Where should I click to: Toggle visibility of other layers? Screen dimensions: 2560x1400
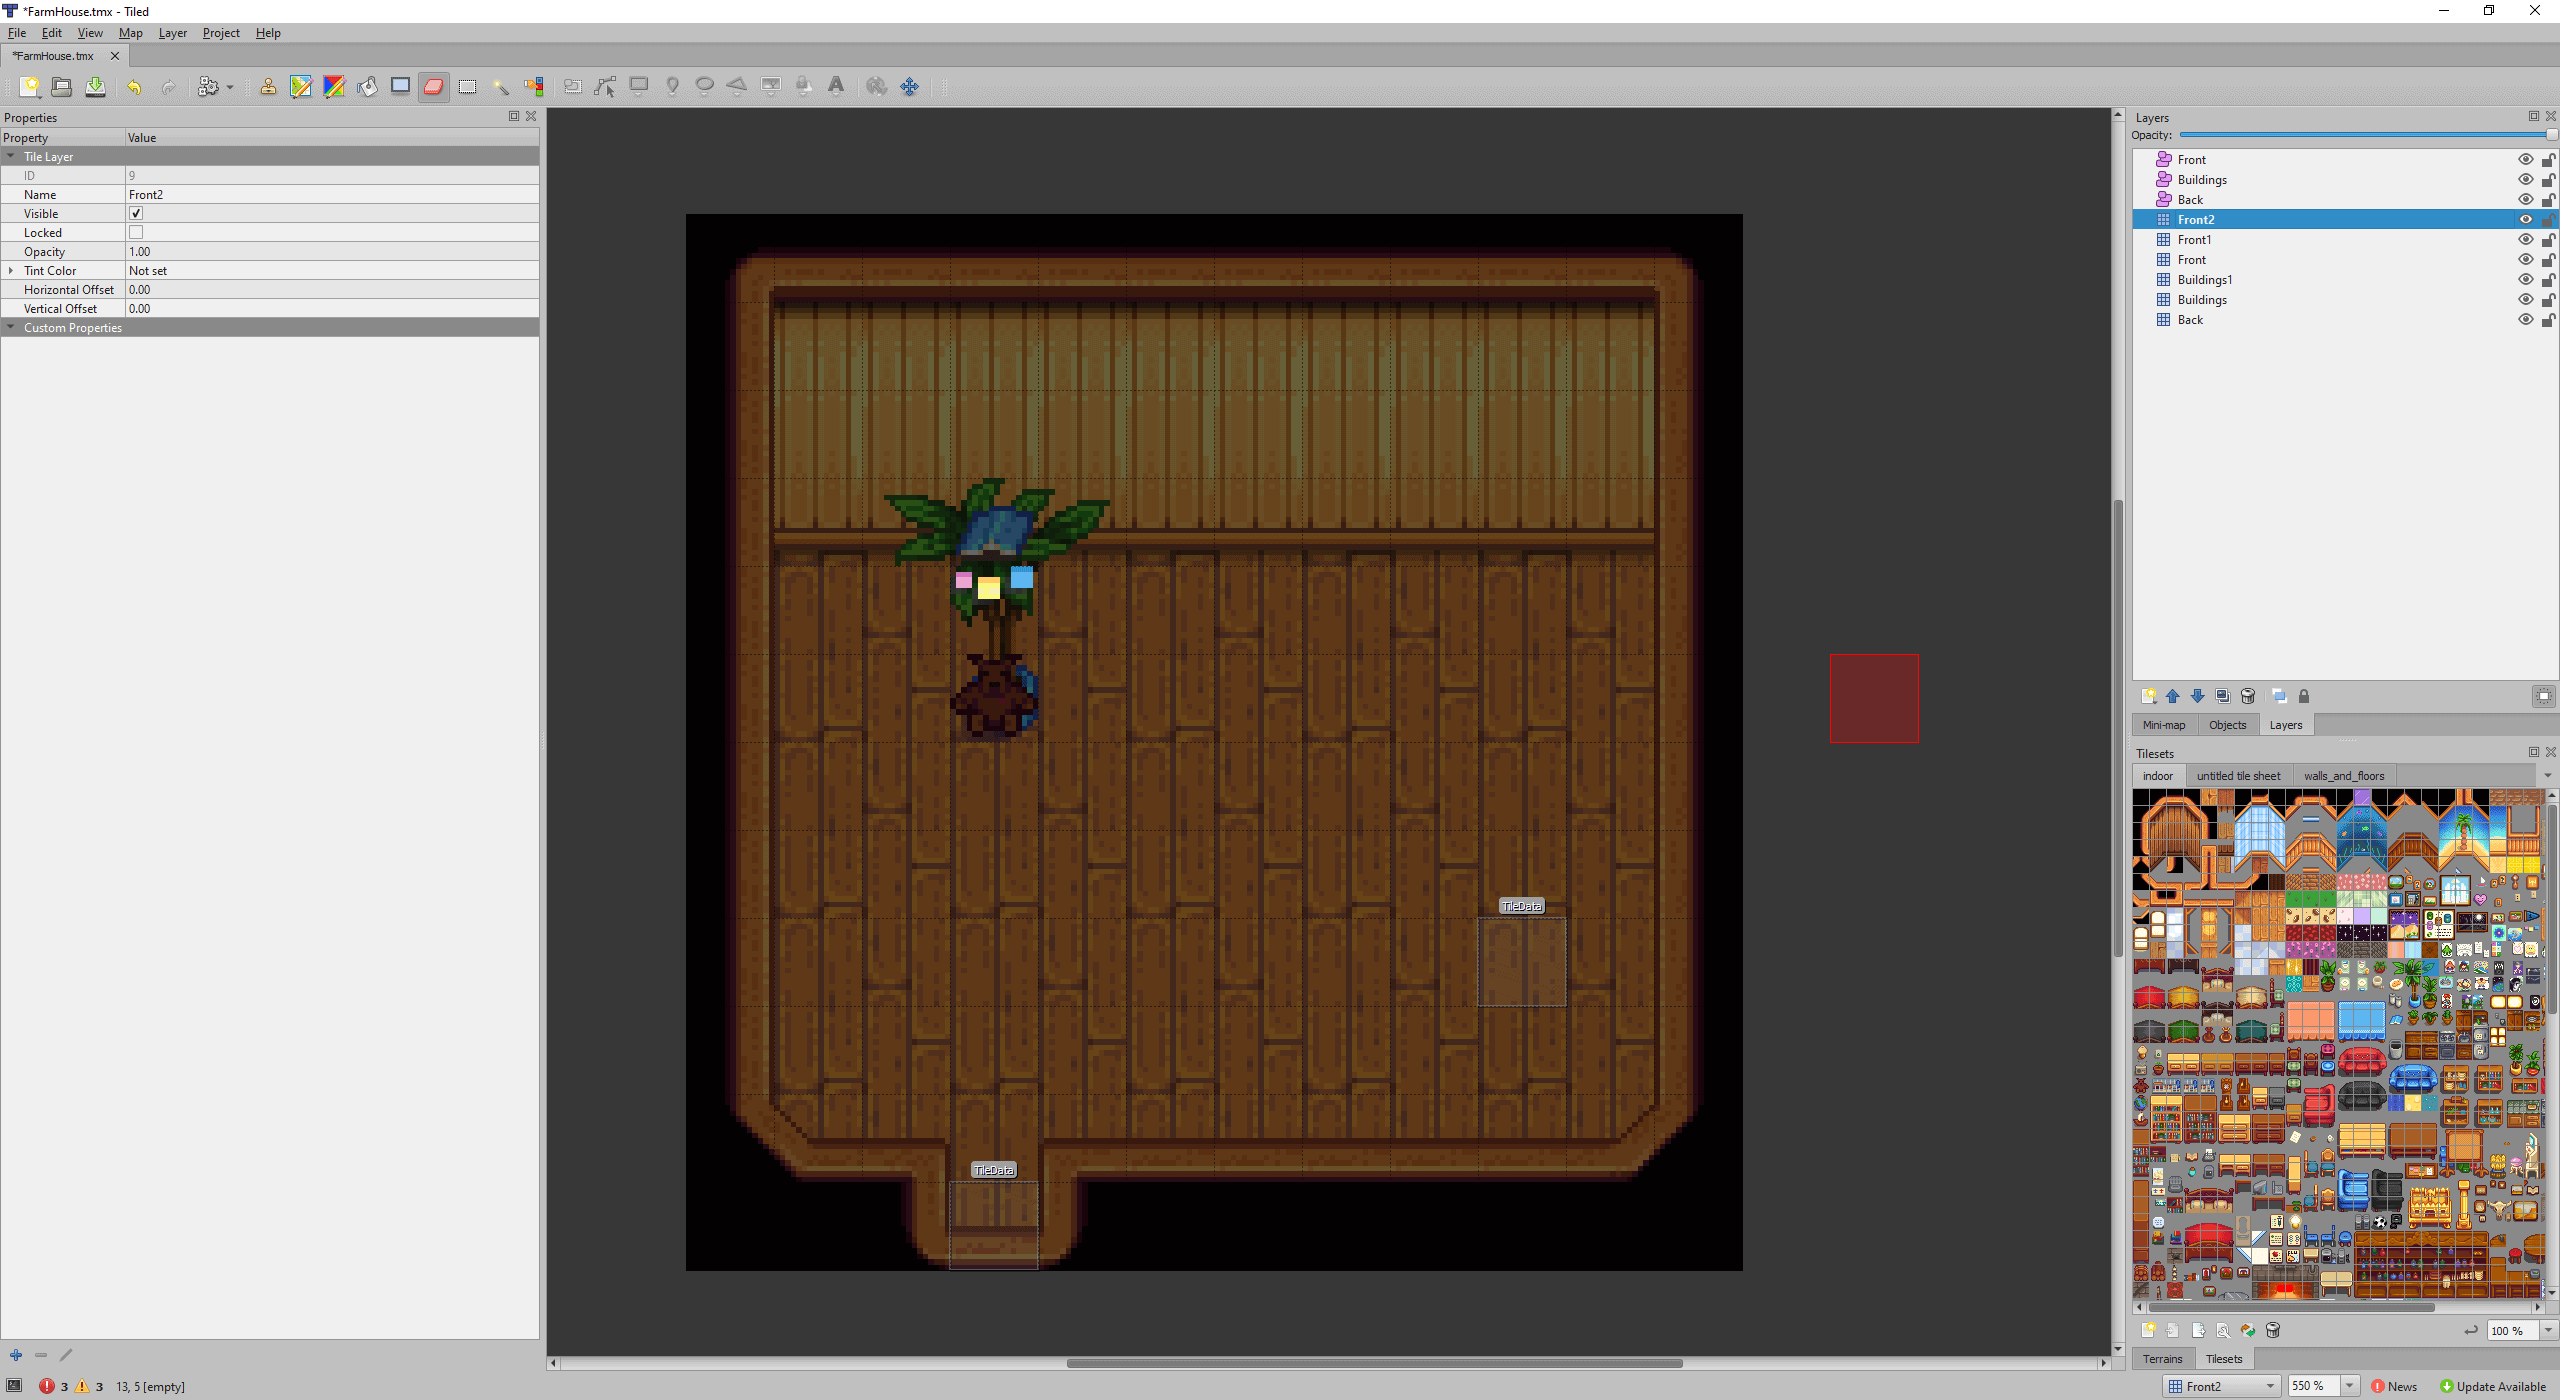tap(2279, 696)
